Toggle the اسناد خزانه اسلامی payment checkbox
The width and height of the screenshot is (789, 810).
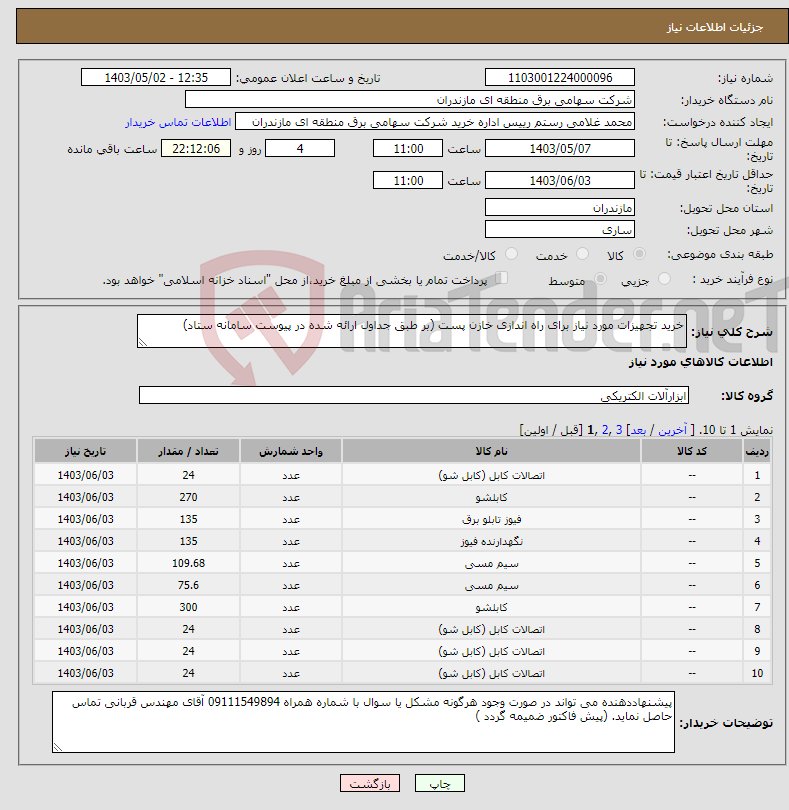[x=501, y=278]
